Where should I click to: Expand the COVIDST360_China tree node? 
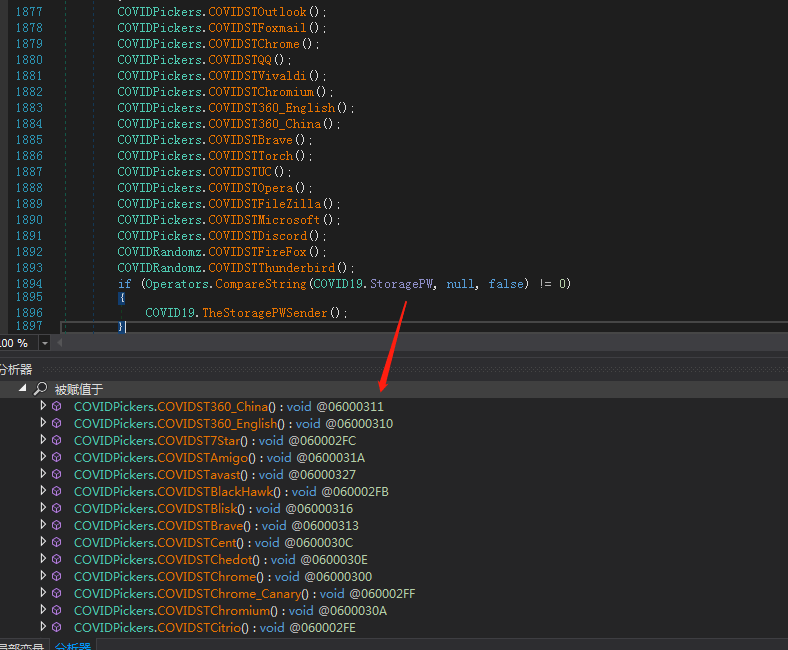click(x=43, y=406)
